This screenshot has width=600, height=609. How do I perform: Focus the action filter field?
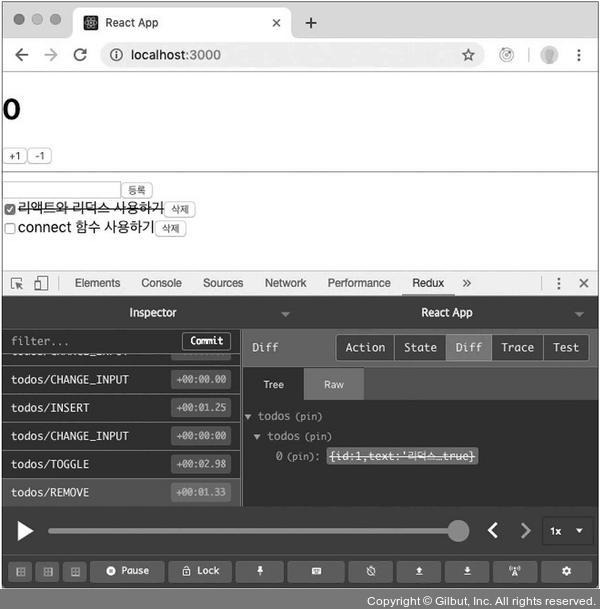click(x=91, y=341)
